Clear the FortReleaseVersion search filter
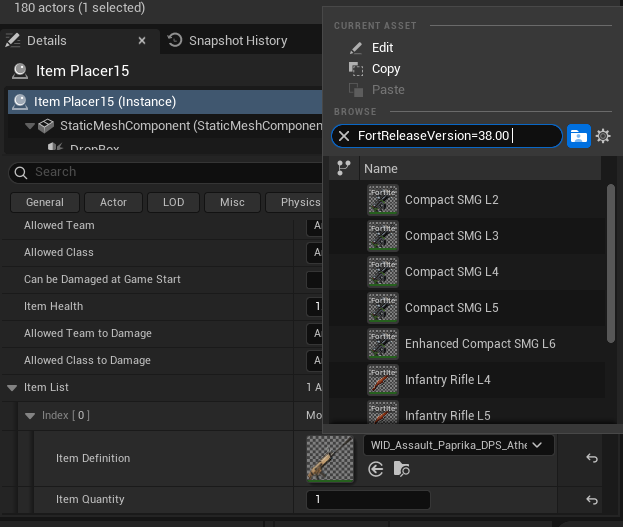The width and height of the screenshot is (623, 527). (x=344, y=136)
